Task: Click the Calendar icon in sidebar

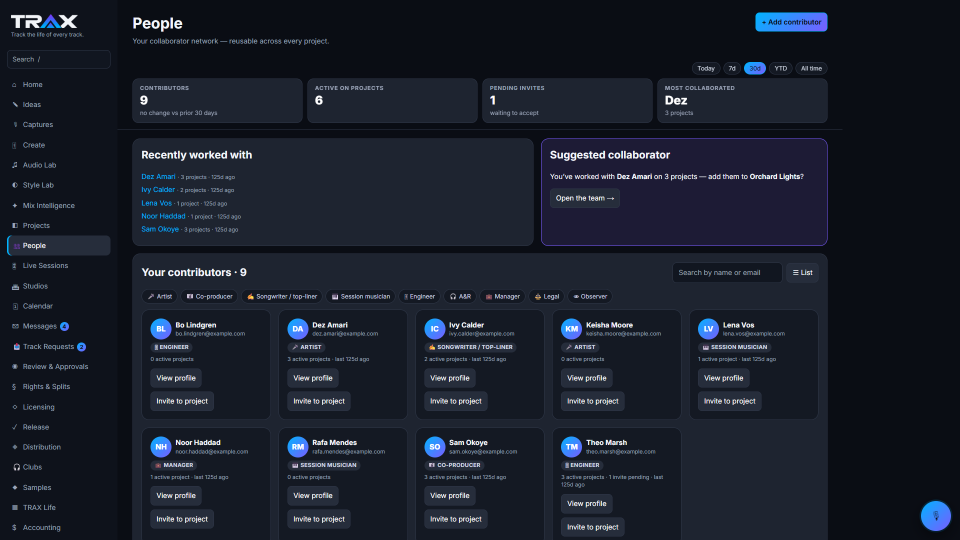Action: point(15,306)
